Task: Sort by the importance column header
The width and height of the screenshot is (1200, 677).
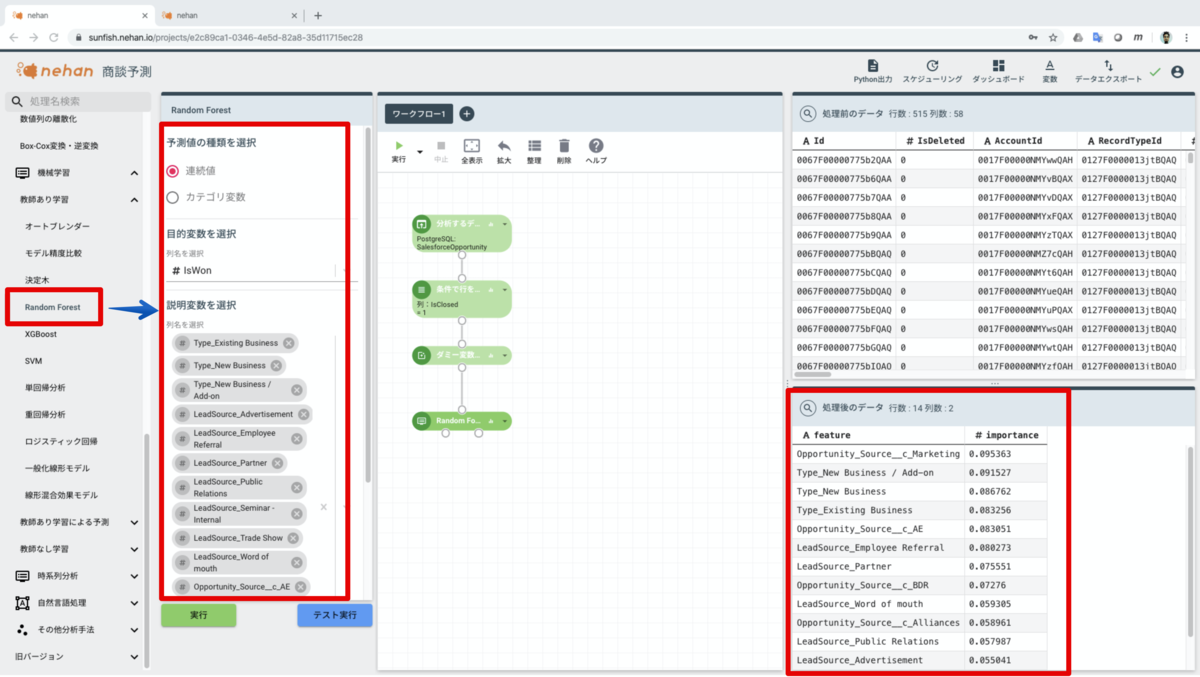Action: (x=1008, y=435)
